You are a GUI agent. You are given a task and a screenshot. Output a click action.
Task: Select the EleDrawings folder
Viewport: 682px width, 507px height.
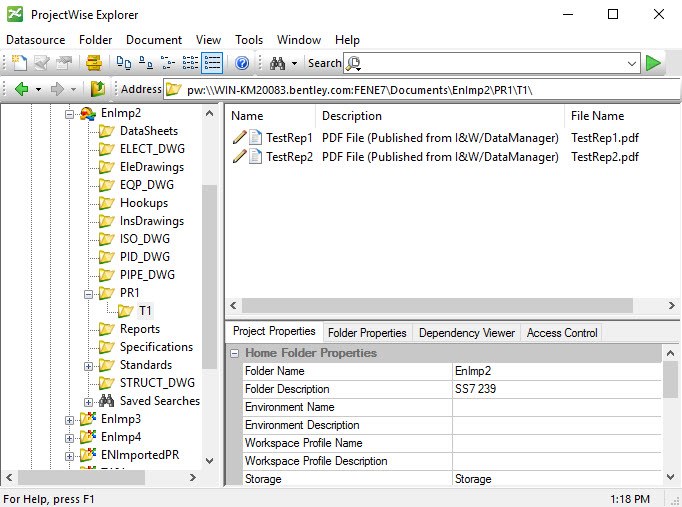pos(152,167)
